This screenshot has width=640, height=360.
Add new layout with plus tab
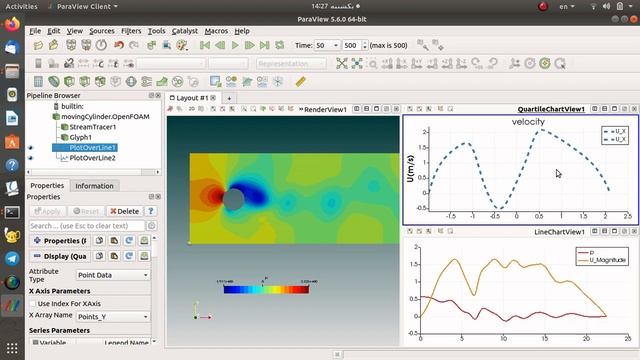[x=229, y=98]
